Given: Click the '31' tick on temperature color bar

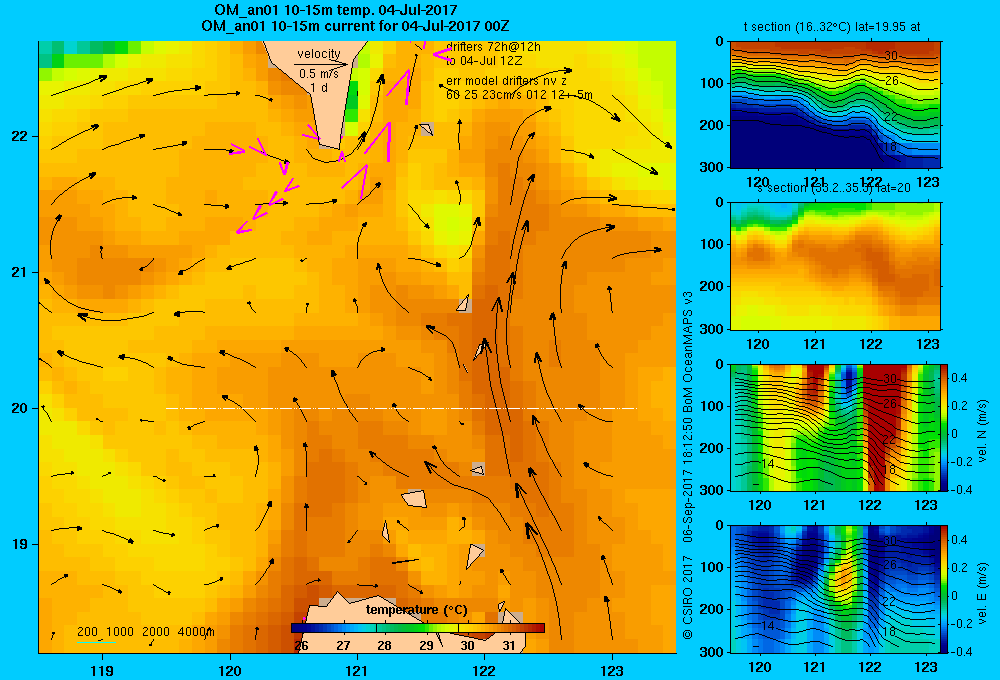Looking at the screenshot, I should (508, 646).
